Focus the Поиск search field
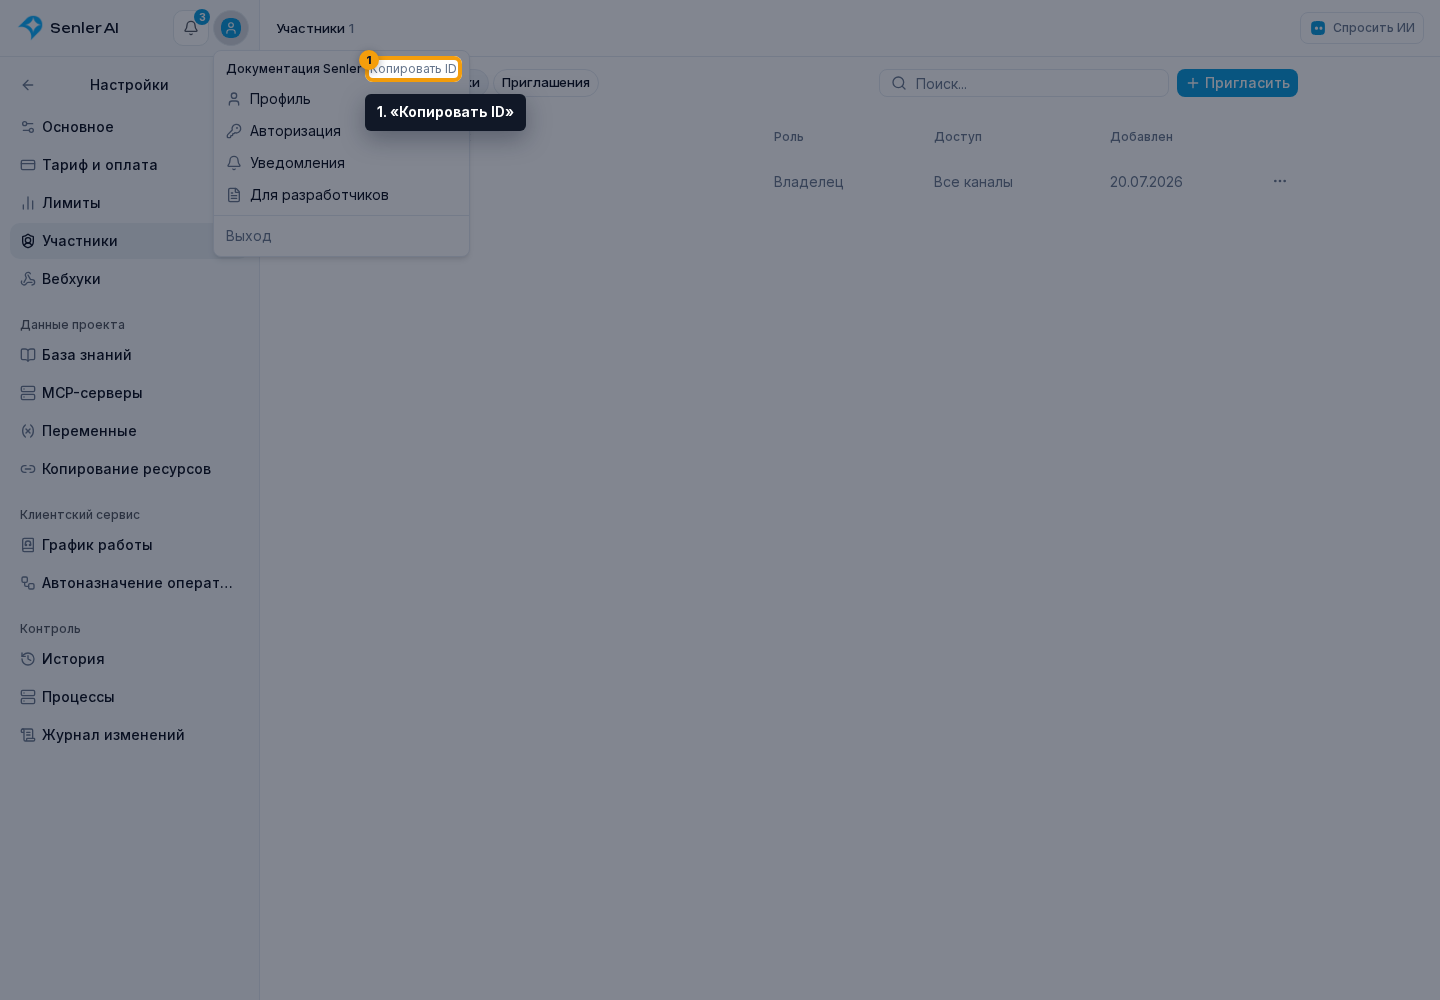Screen dimensions: 1440x1000 tap(1023, 83)
